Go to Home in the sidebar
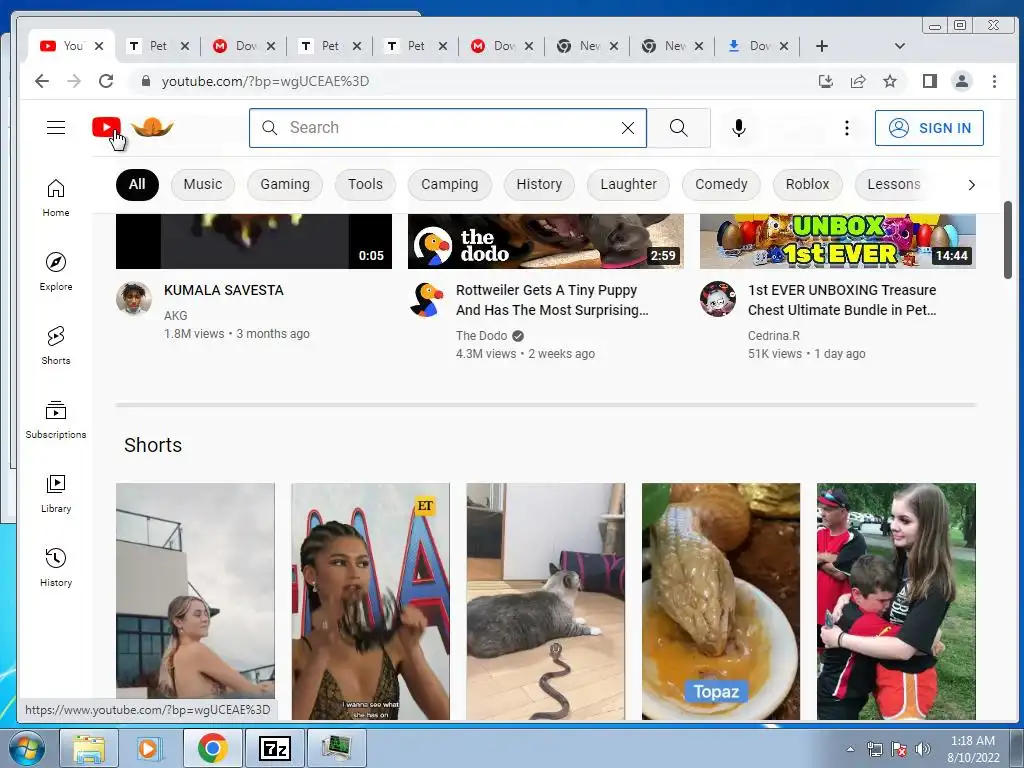1024x768 pixels. 56,198
